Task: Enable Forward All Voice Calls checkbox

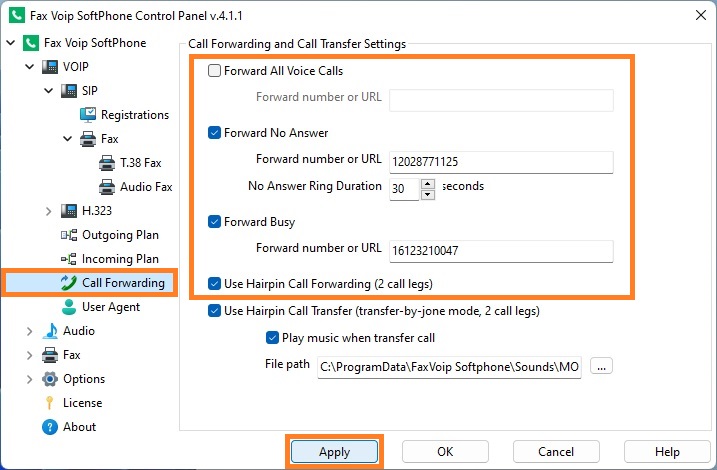Action: pyautogui.click(x=214, y=71)
